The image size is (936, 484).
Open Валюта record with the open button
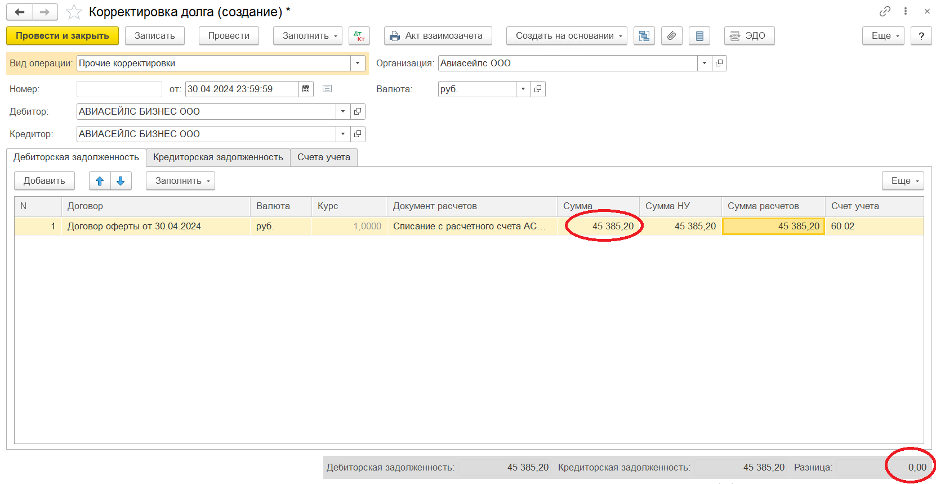(538, 89)
